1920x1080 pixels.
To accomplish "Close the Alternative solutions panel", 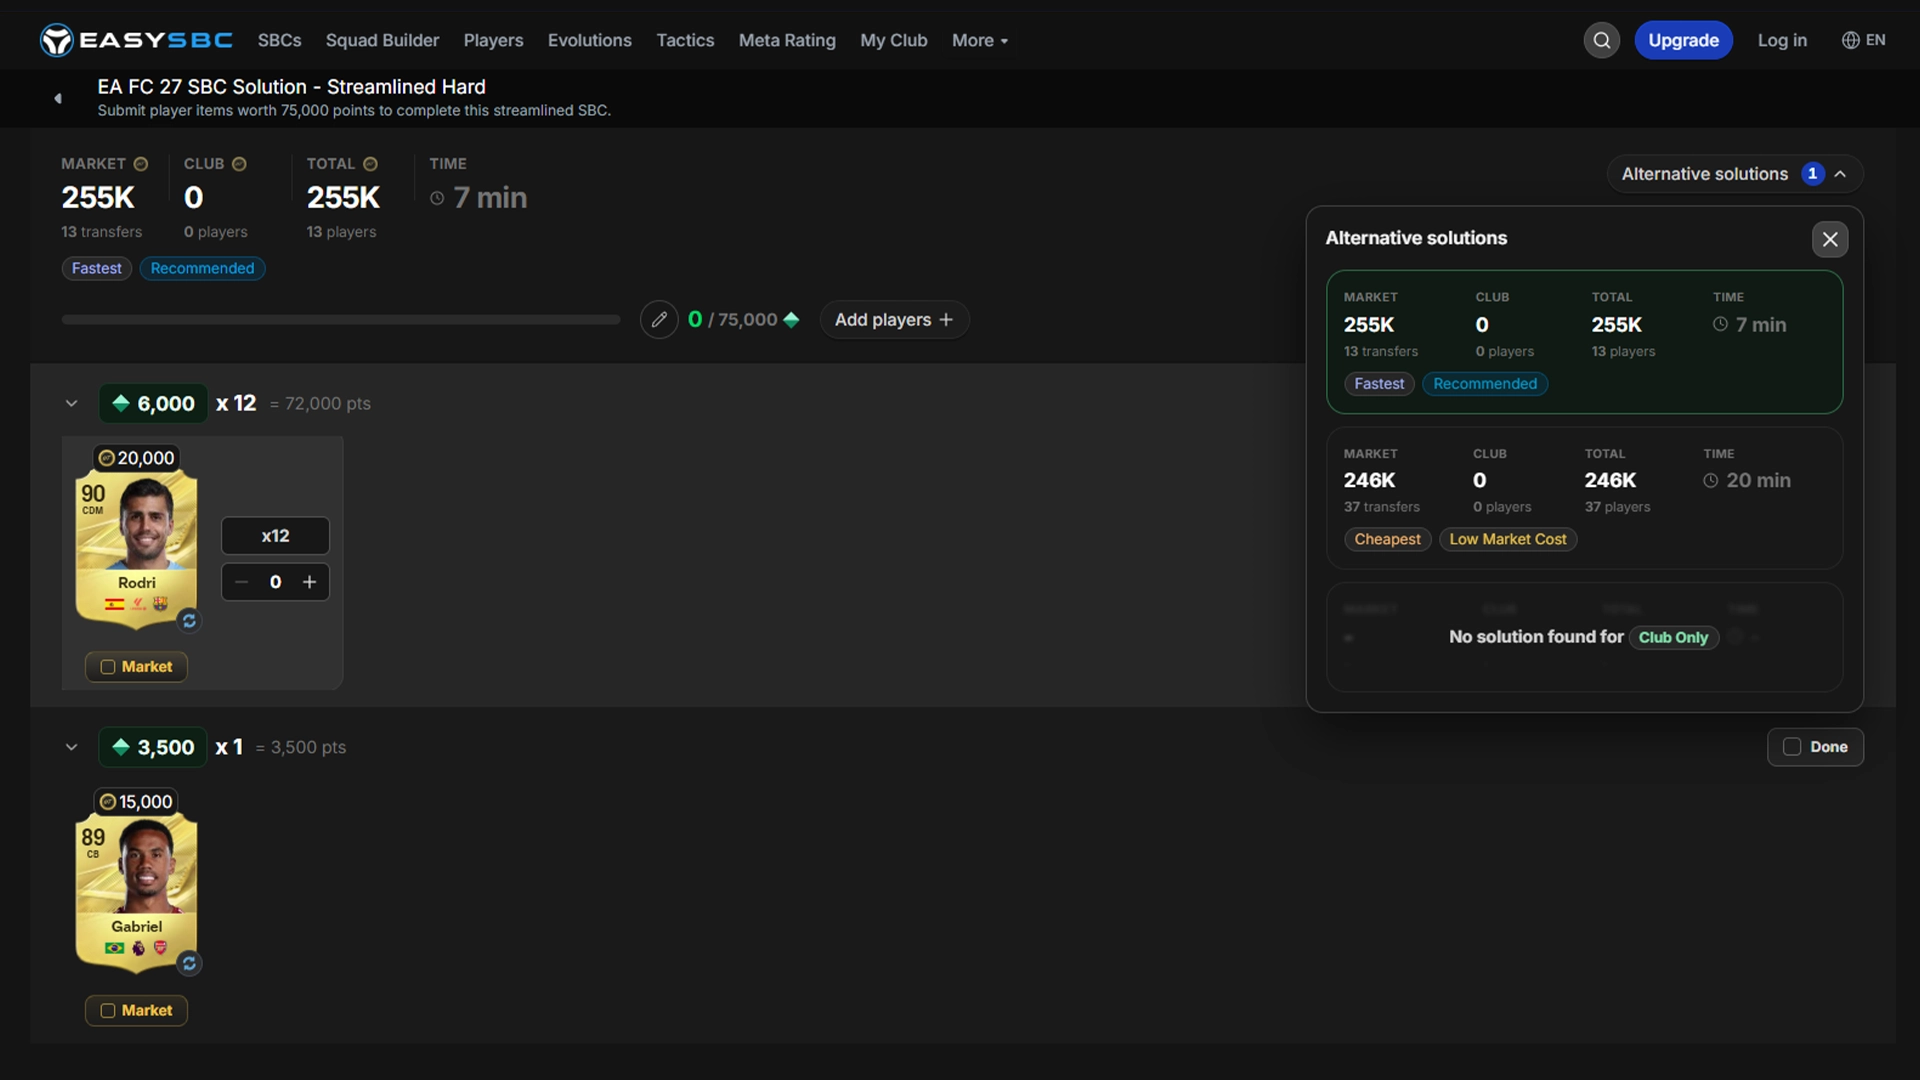I will point(1830,239).
